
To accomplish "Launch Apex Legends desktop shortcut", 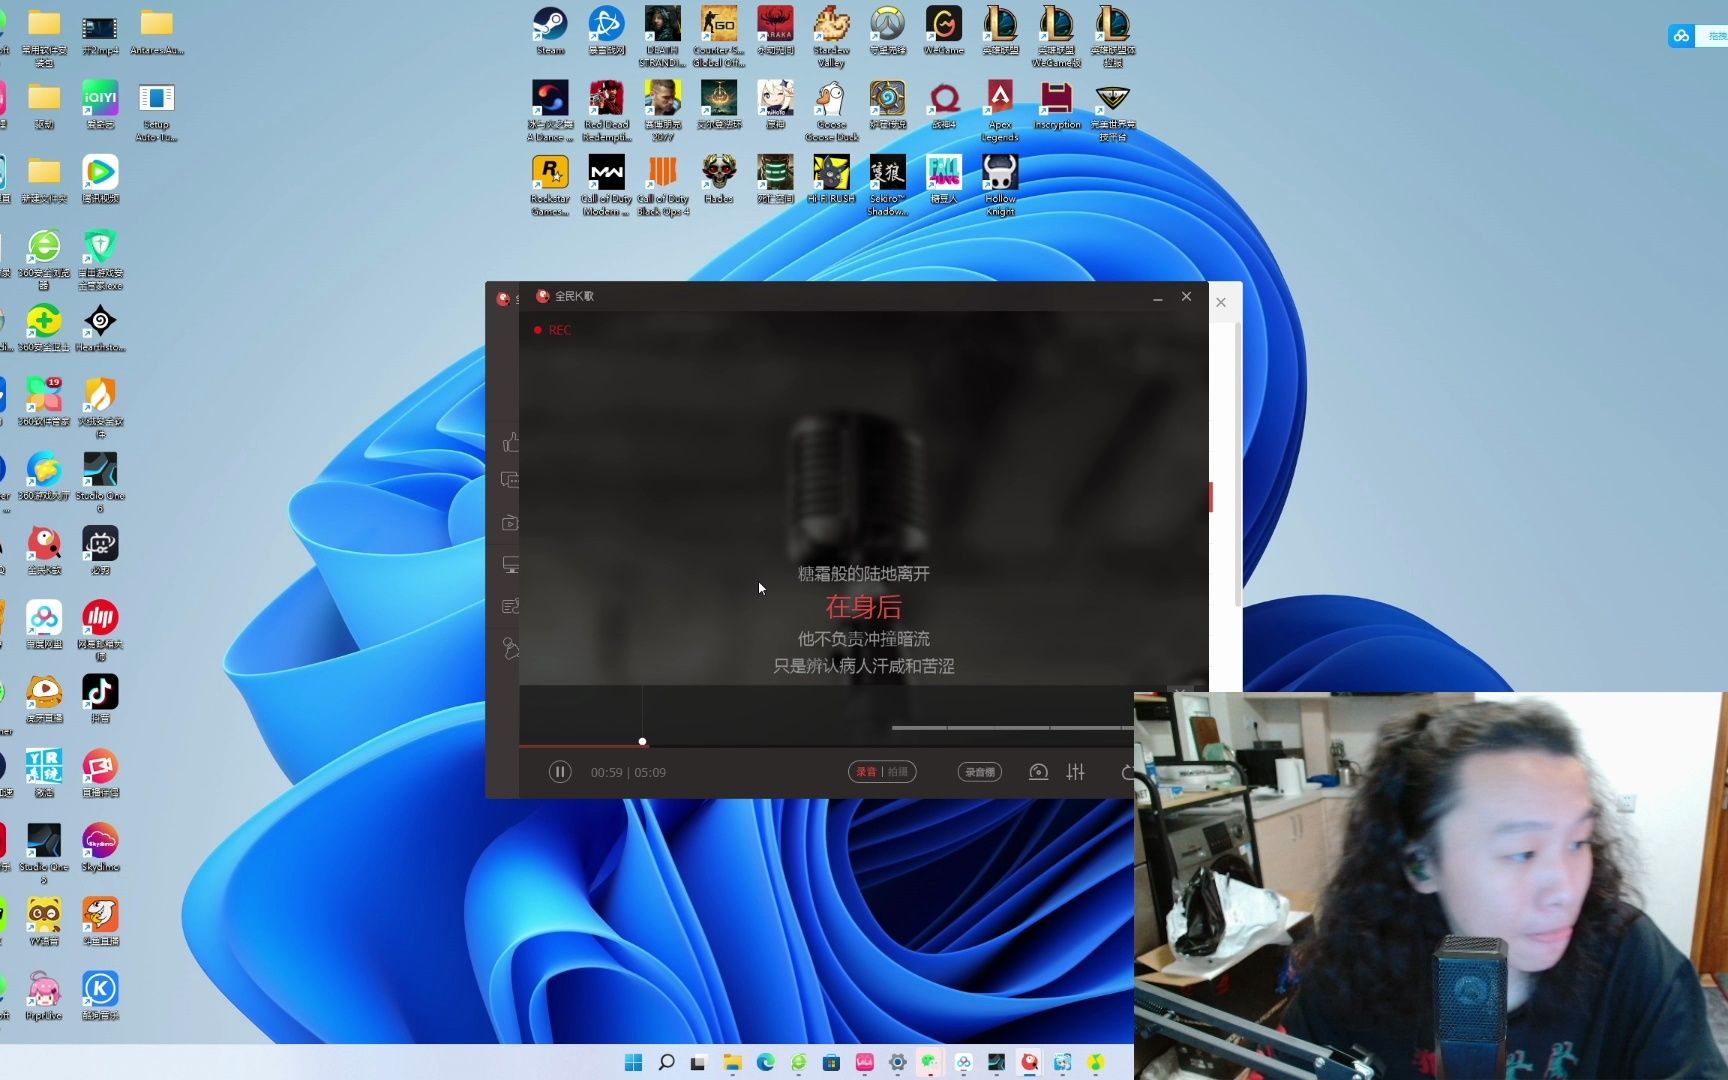I will click(x=1000, y=111).
